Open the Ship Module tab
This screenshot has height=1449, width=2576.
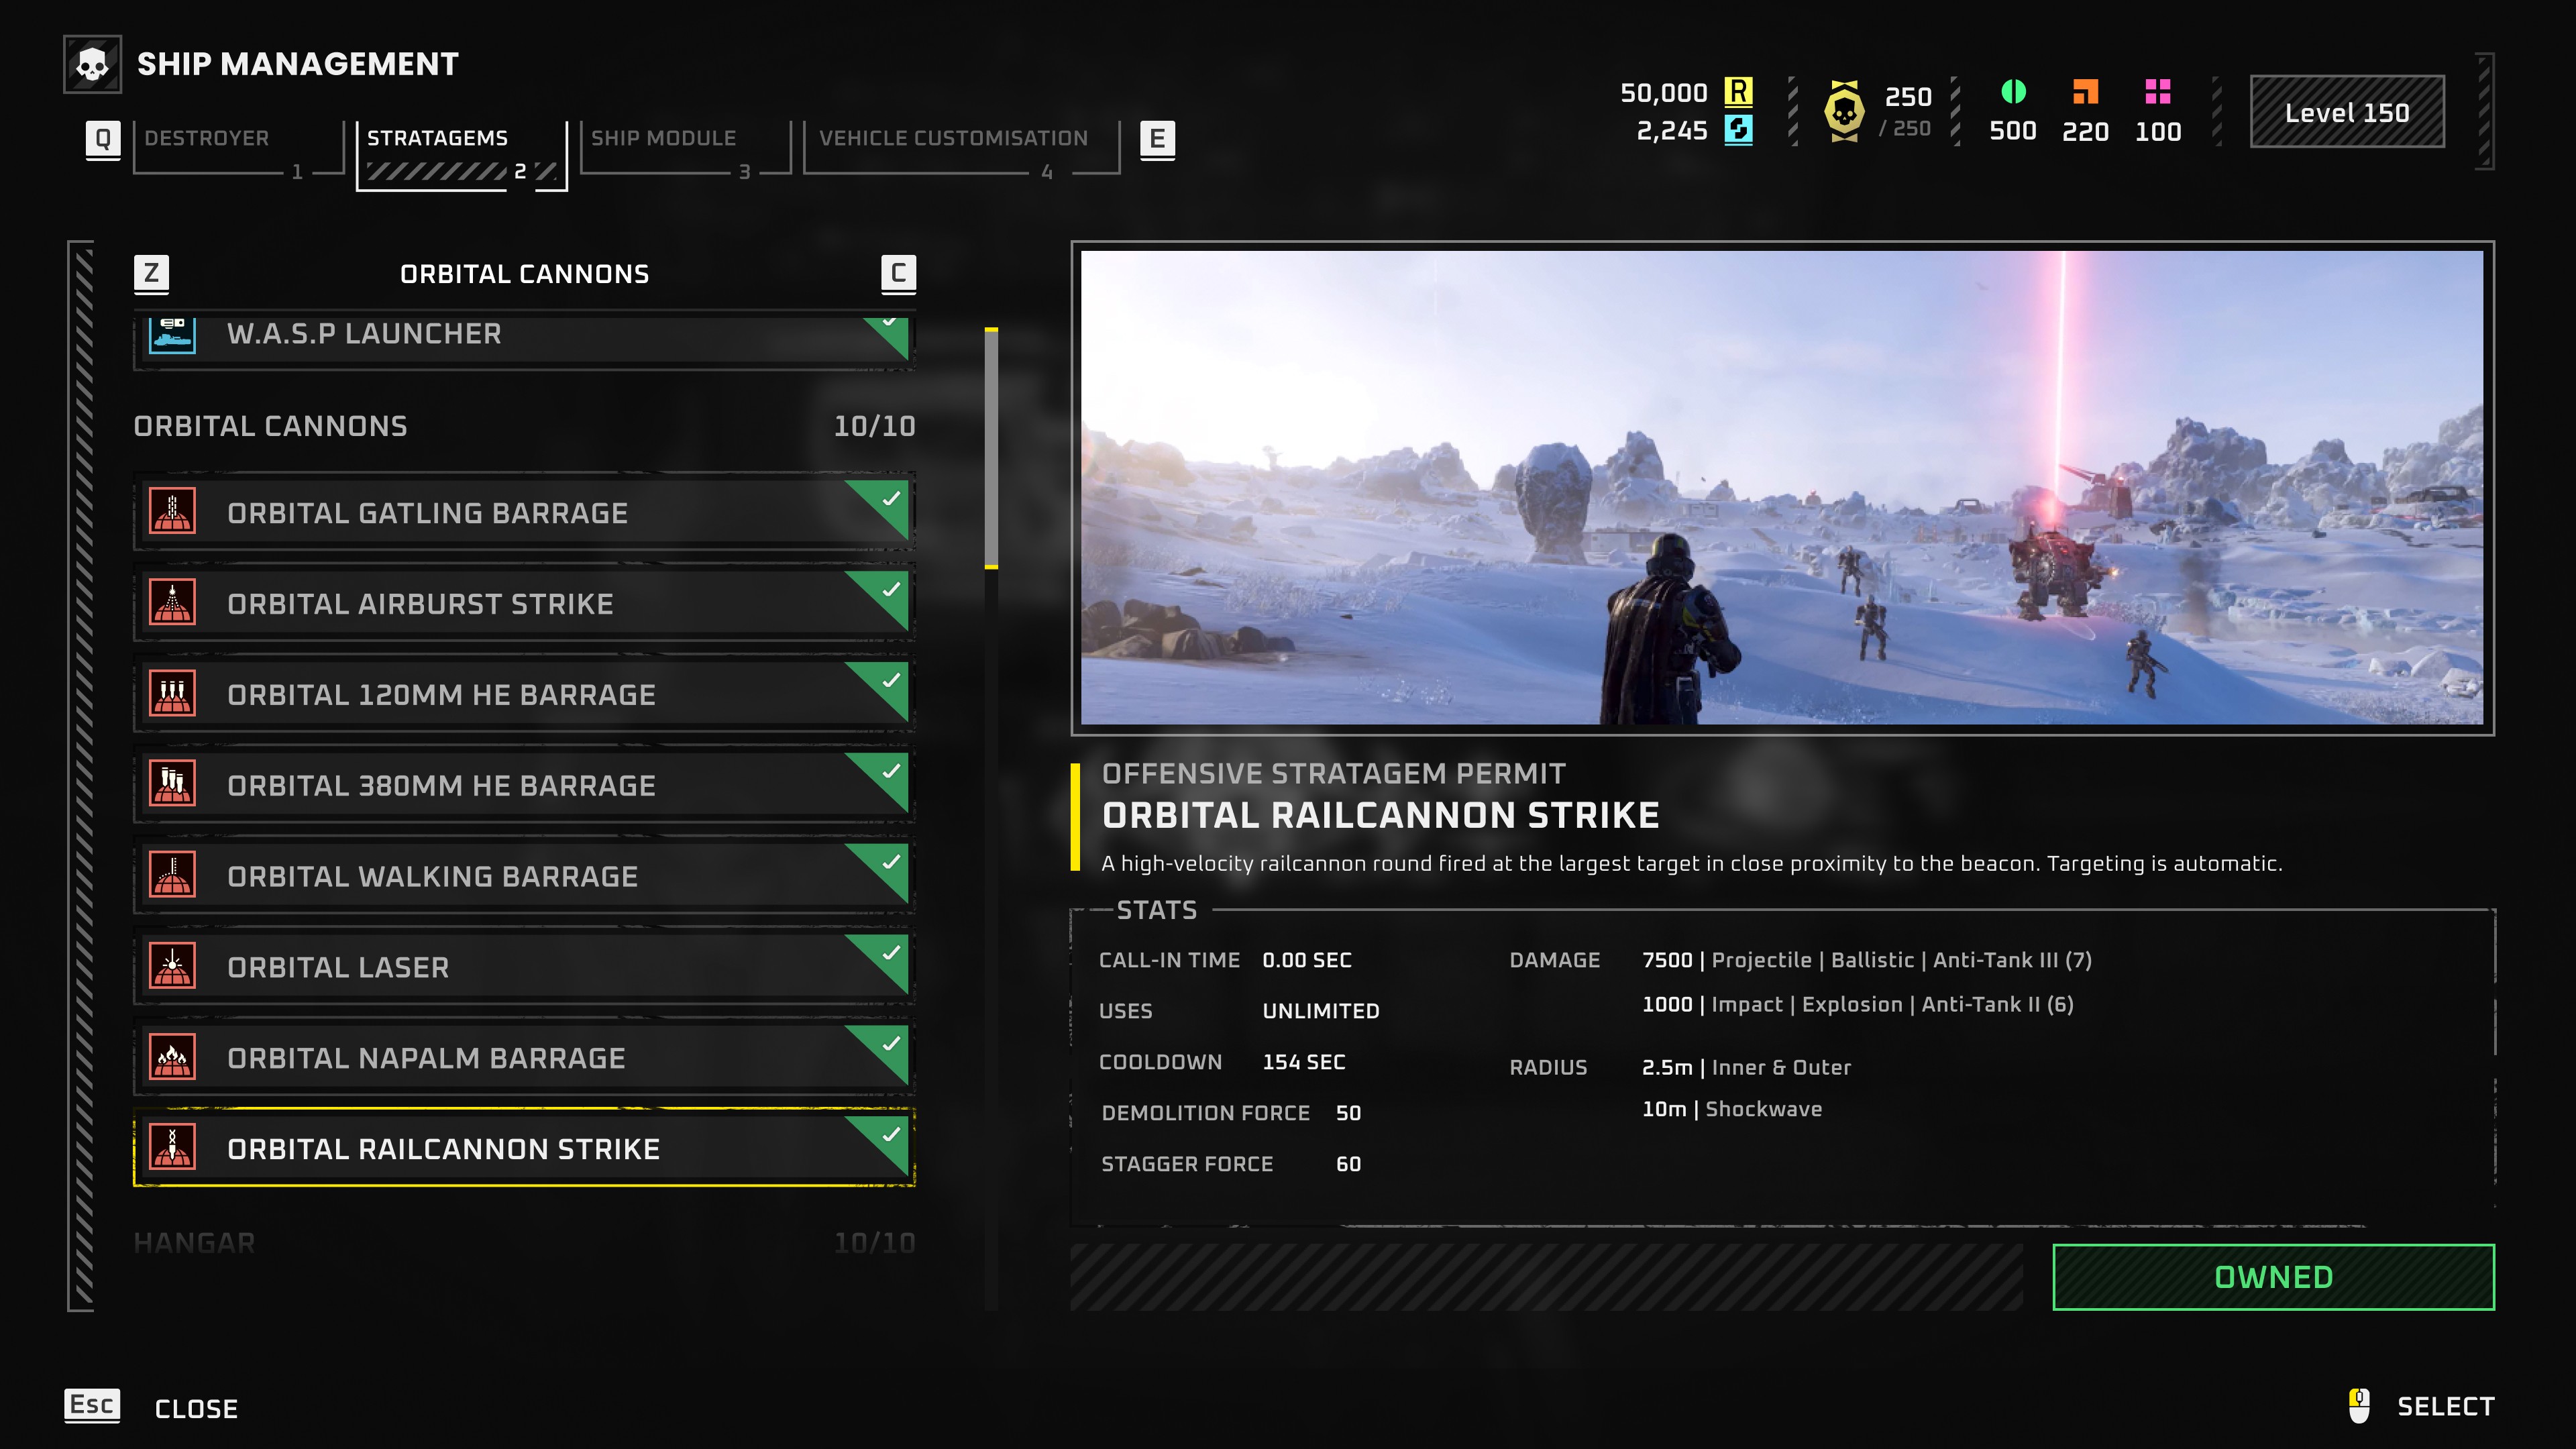pyautogui.click(x=663, y=139)
